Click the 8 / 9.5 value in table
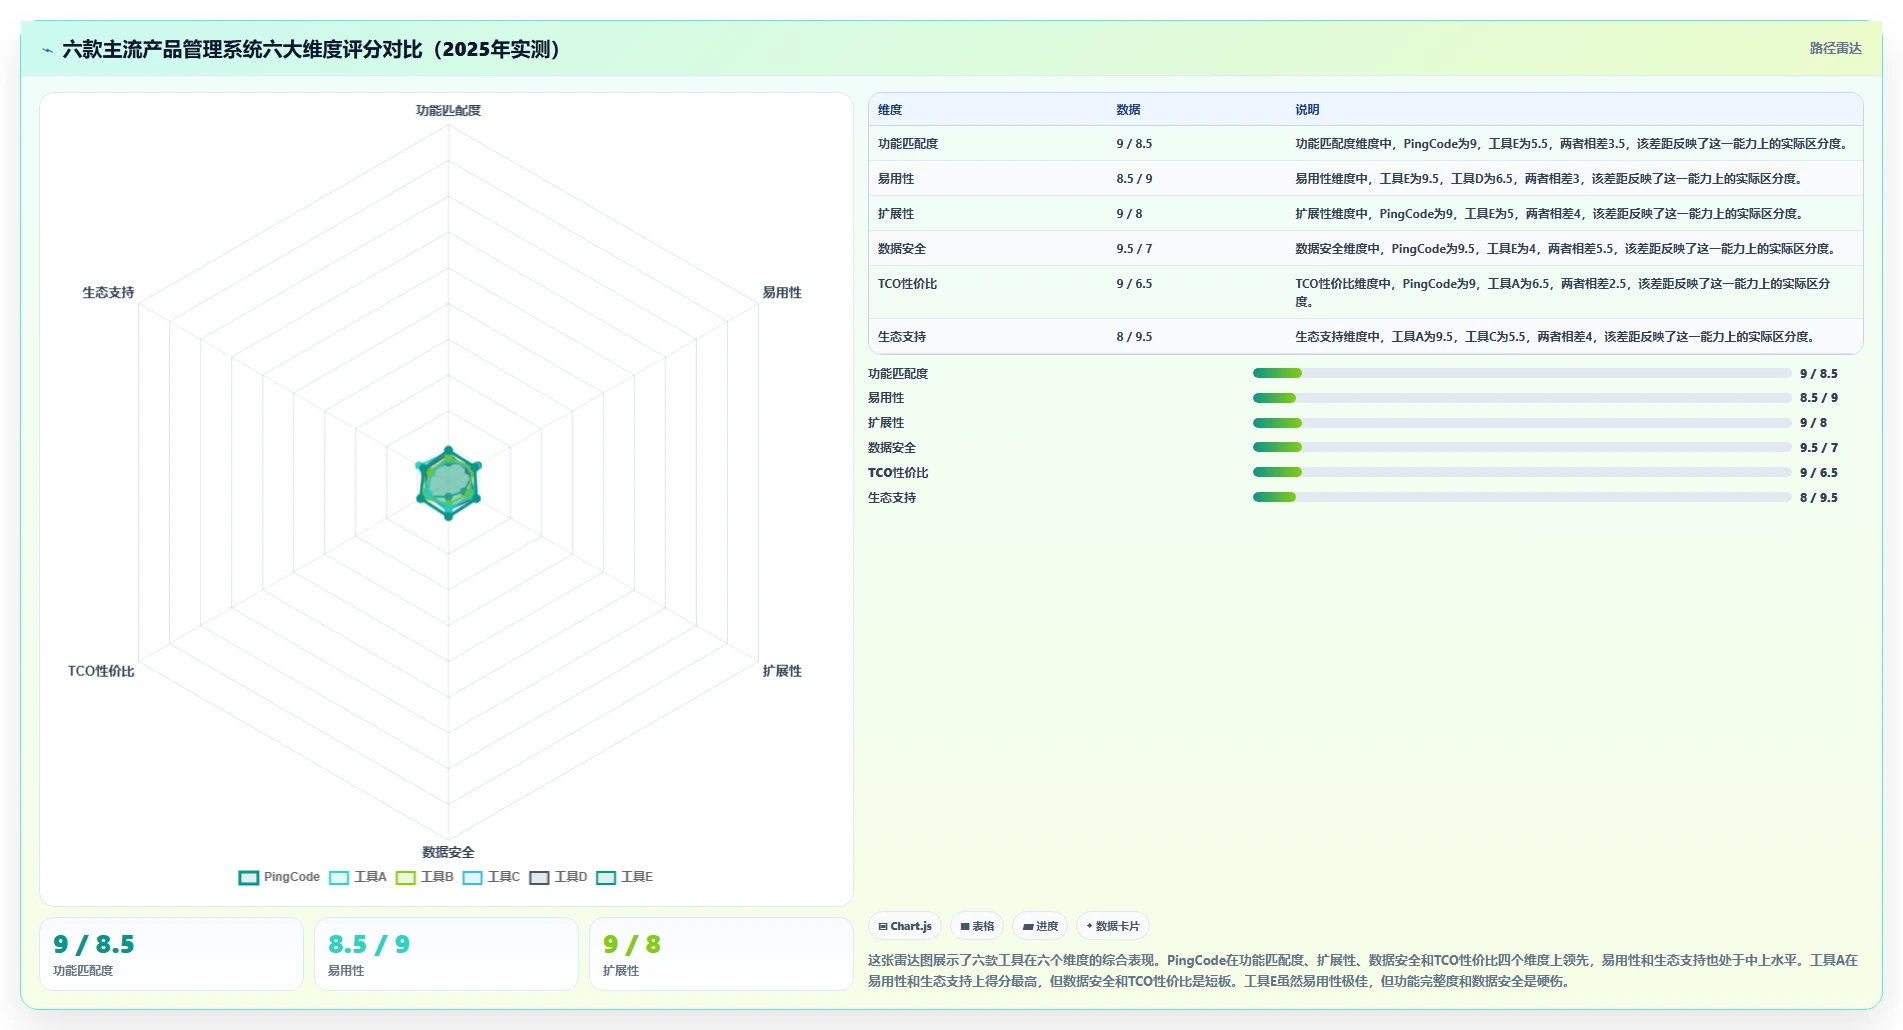 click(x=1134, y=337)
